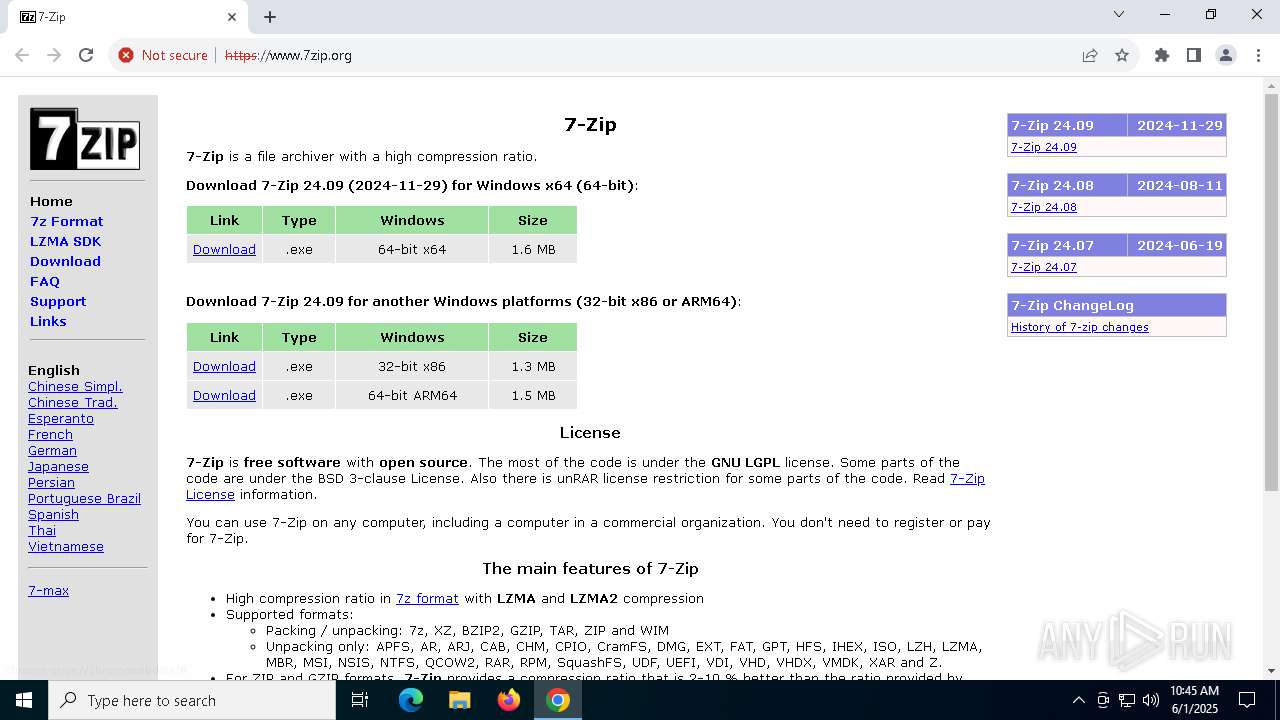Screen dimensions: 1280x720
Task: Download the 32-bit x86 exe
Action: [224, 366]
